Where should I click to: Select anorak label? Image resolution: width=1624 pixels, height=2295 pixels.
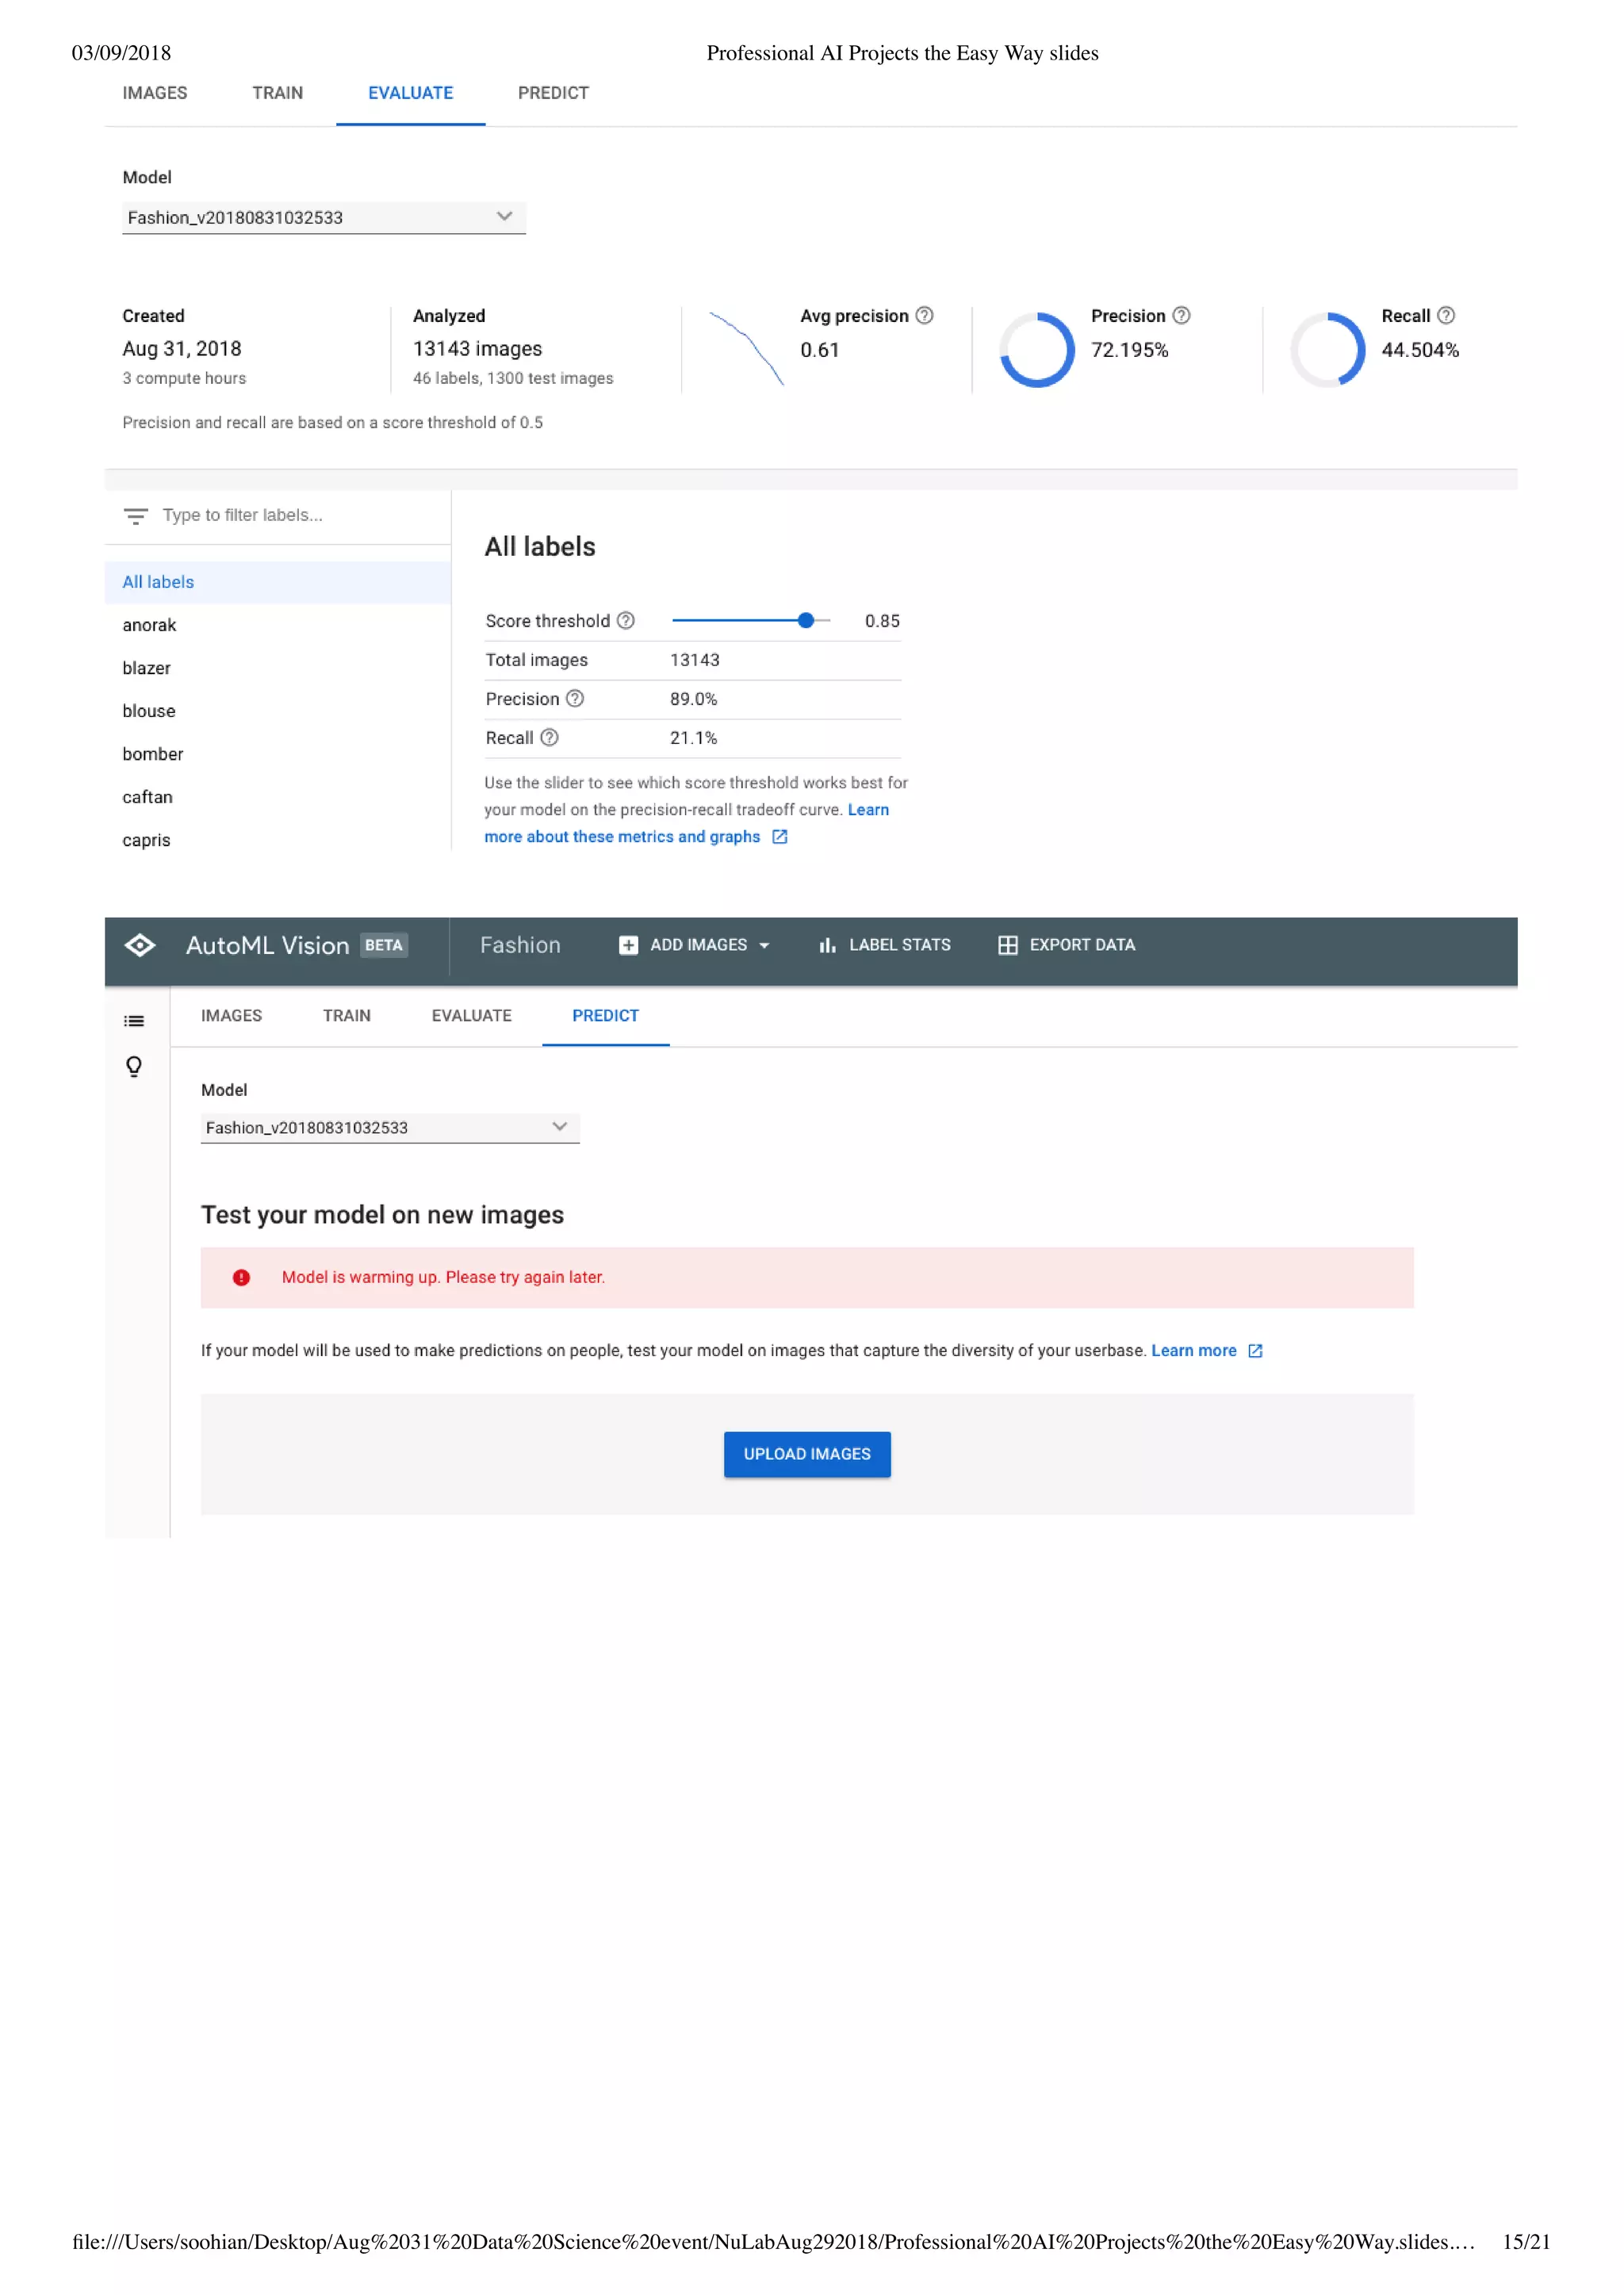(149, 625)
